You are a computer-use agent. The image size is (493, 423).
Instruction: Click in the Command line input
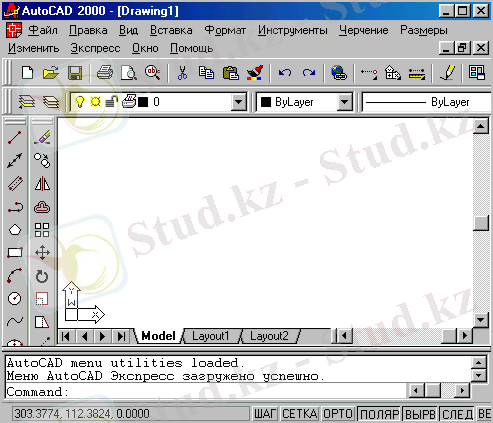pyautogui.click(x=207, y=392)
